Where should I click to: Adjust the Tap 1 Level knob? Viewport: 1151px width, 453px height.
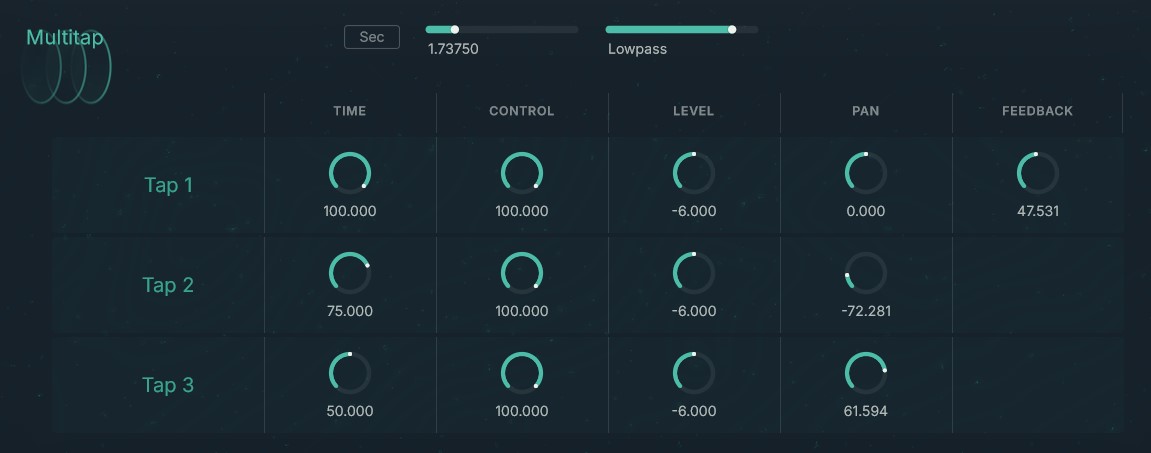tap(694, 173)
